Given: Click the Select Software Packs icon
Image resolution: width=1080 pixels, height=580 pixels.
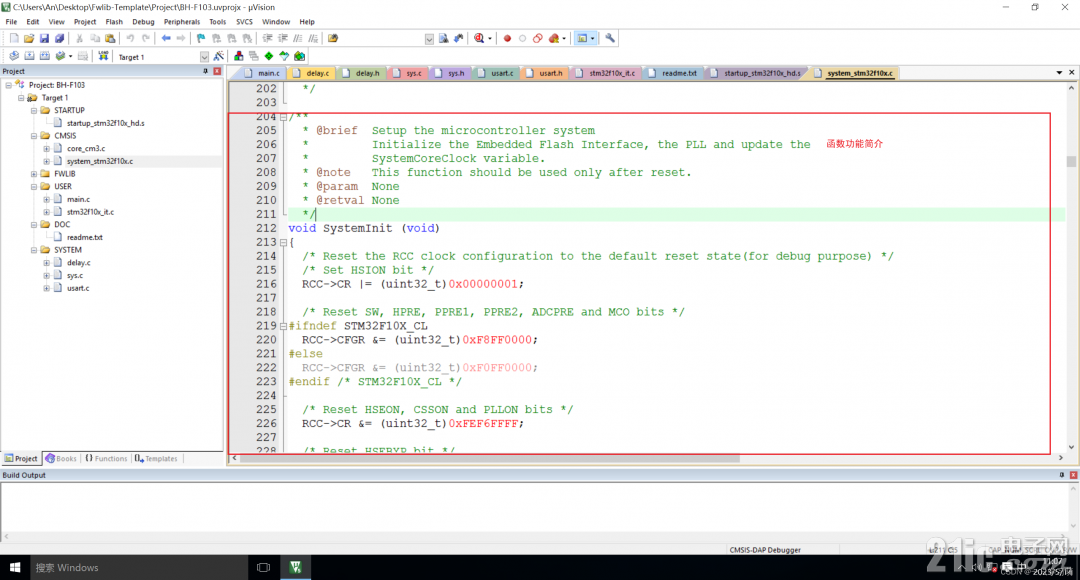Looking at the screenshot, I should (284, 56).
